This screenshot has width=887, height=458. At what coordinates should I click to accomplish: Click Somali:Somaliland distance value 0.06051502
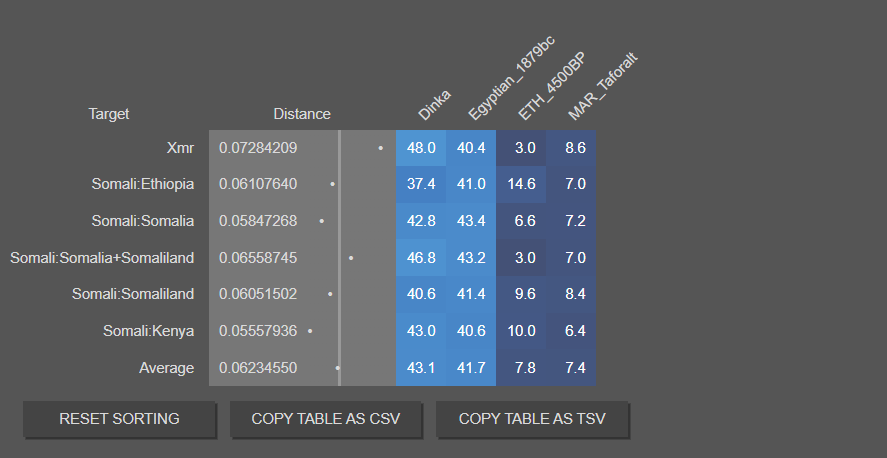(x=258, y=294)
